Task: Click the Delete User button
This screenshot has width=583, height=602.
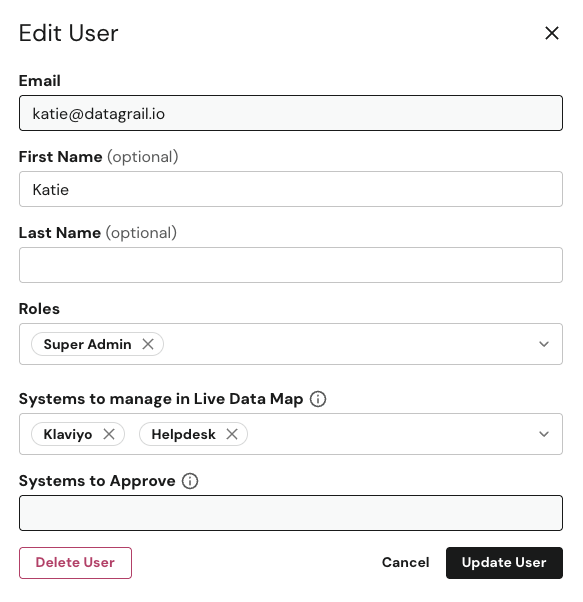Action: 75,563
